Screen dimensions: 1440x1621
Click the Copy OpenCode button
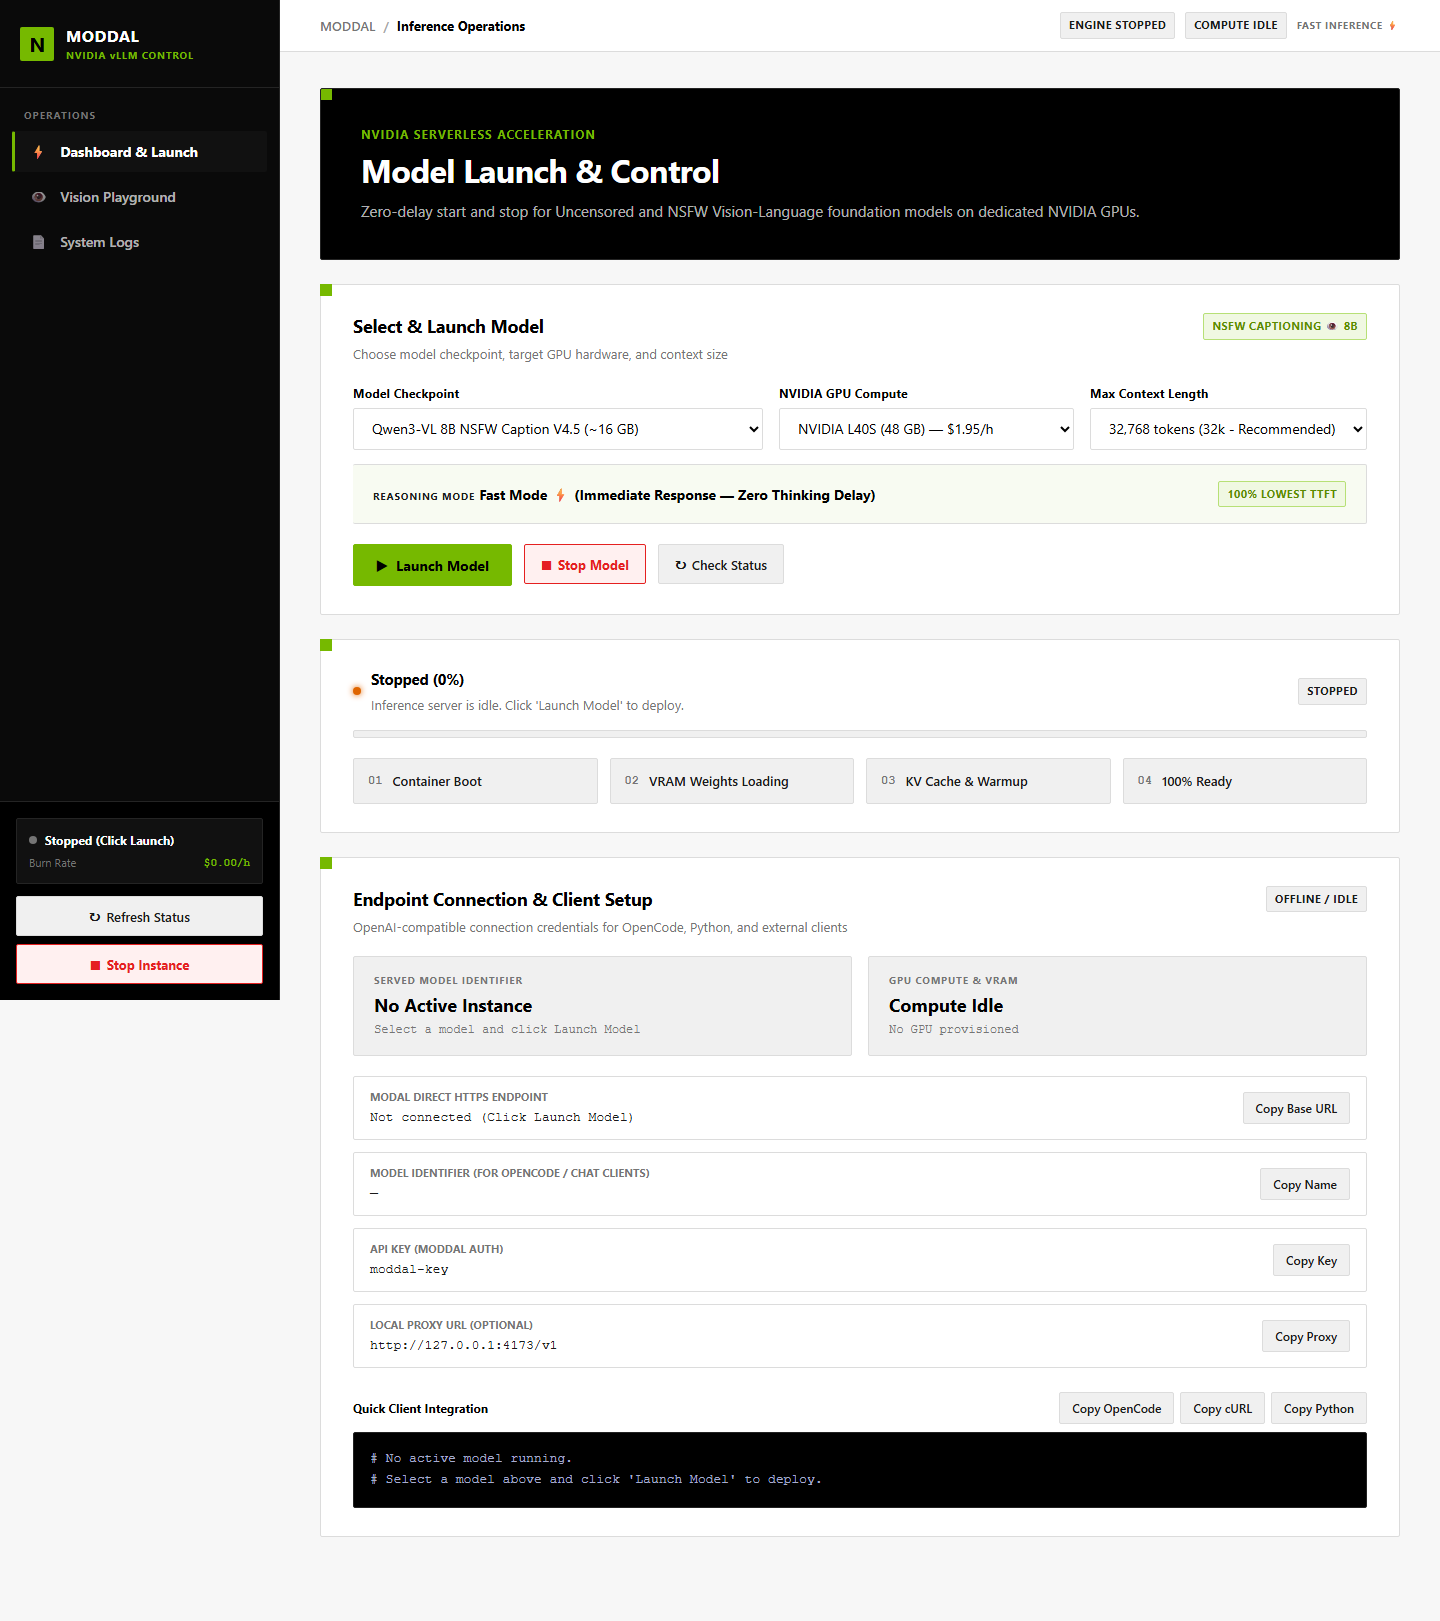[1117, 1408]
